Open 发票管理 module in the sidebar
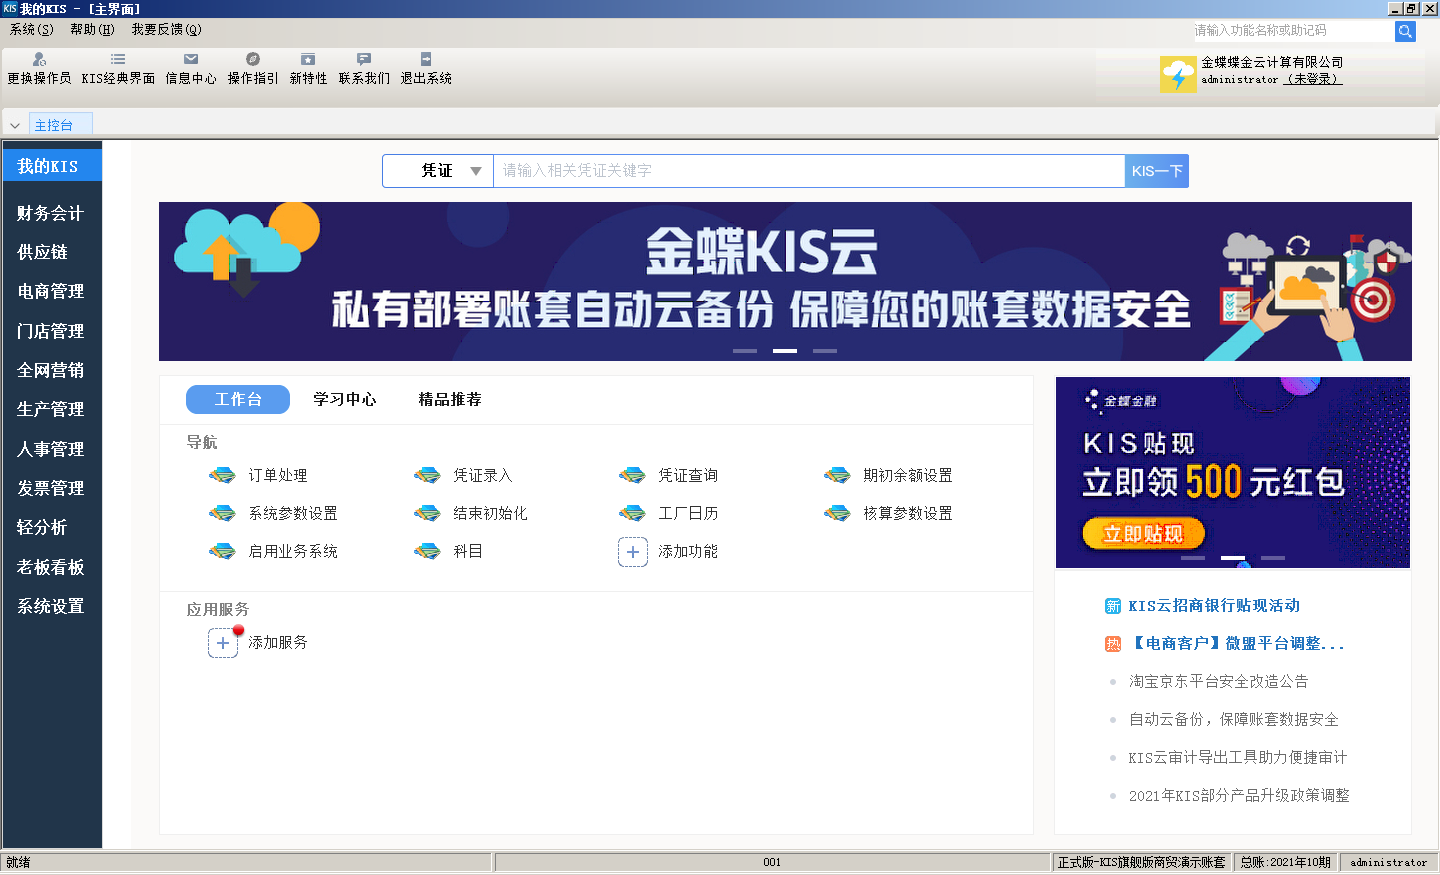This screenshot has height=875, width=1440. (52, 488)
